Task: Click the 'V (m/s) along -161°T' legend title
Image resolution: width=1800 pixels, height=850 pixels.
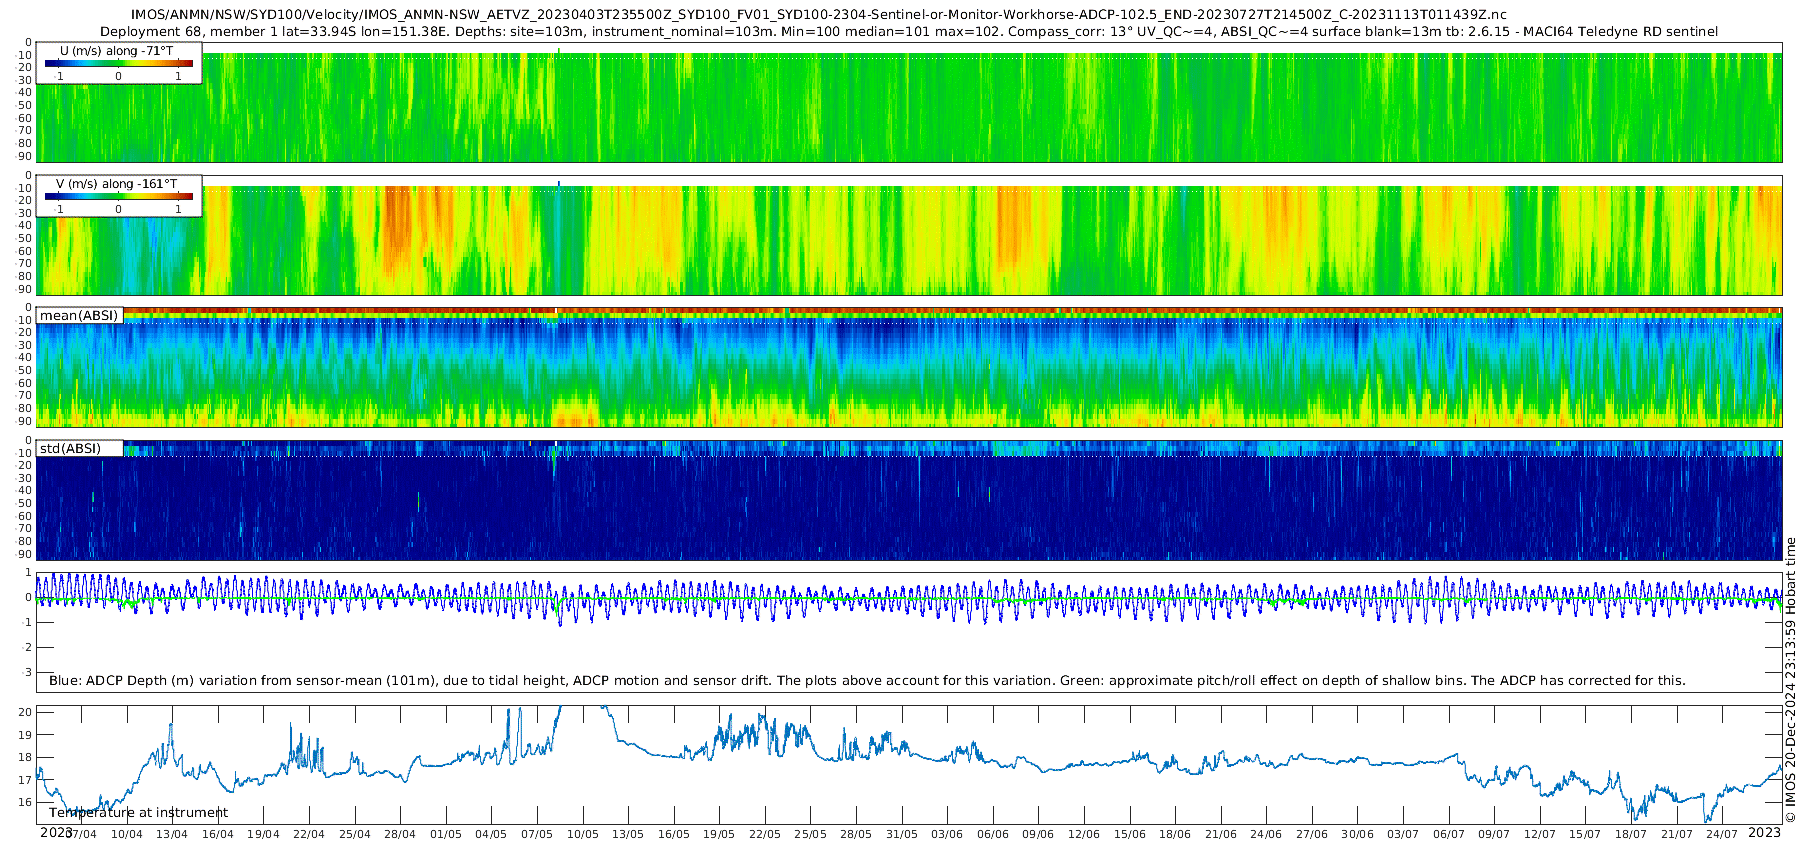Action: pyautogui.click(x=116, y=184)
